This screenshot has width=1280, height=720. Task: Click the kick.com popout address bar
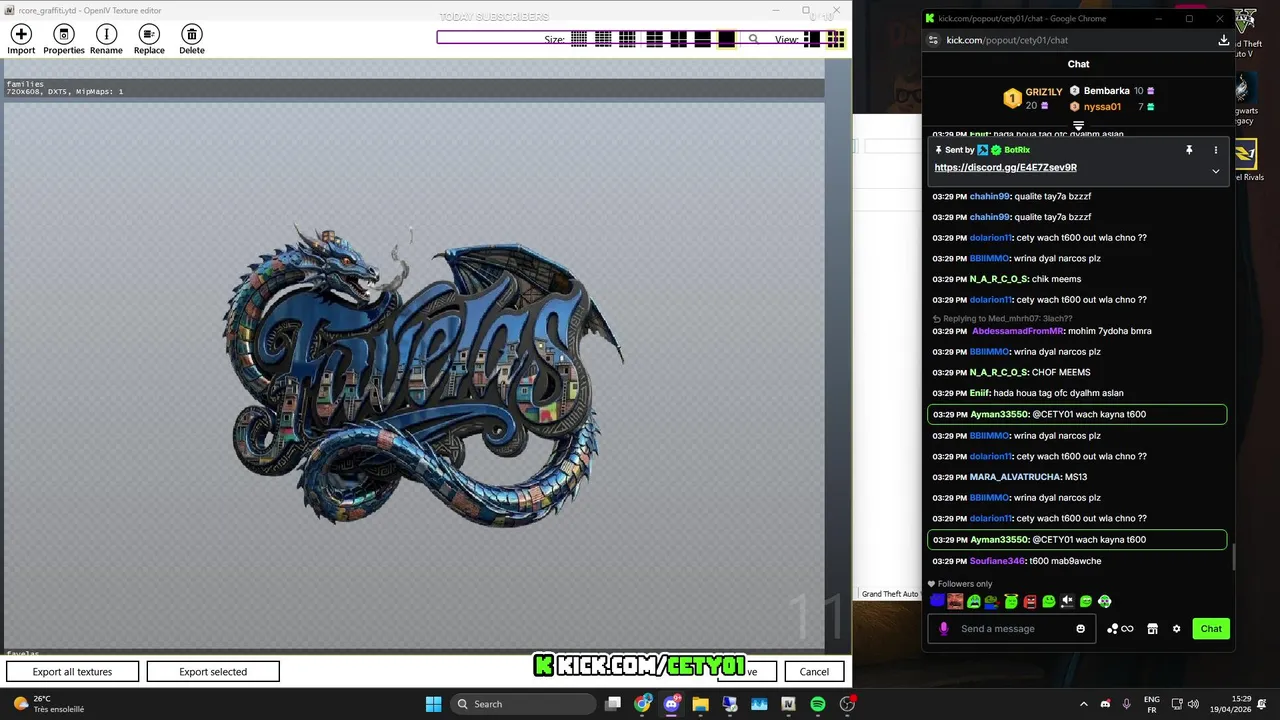click(1007, 40)
